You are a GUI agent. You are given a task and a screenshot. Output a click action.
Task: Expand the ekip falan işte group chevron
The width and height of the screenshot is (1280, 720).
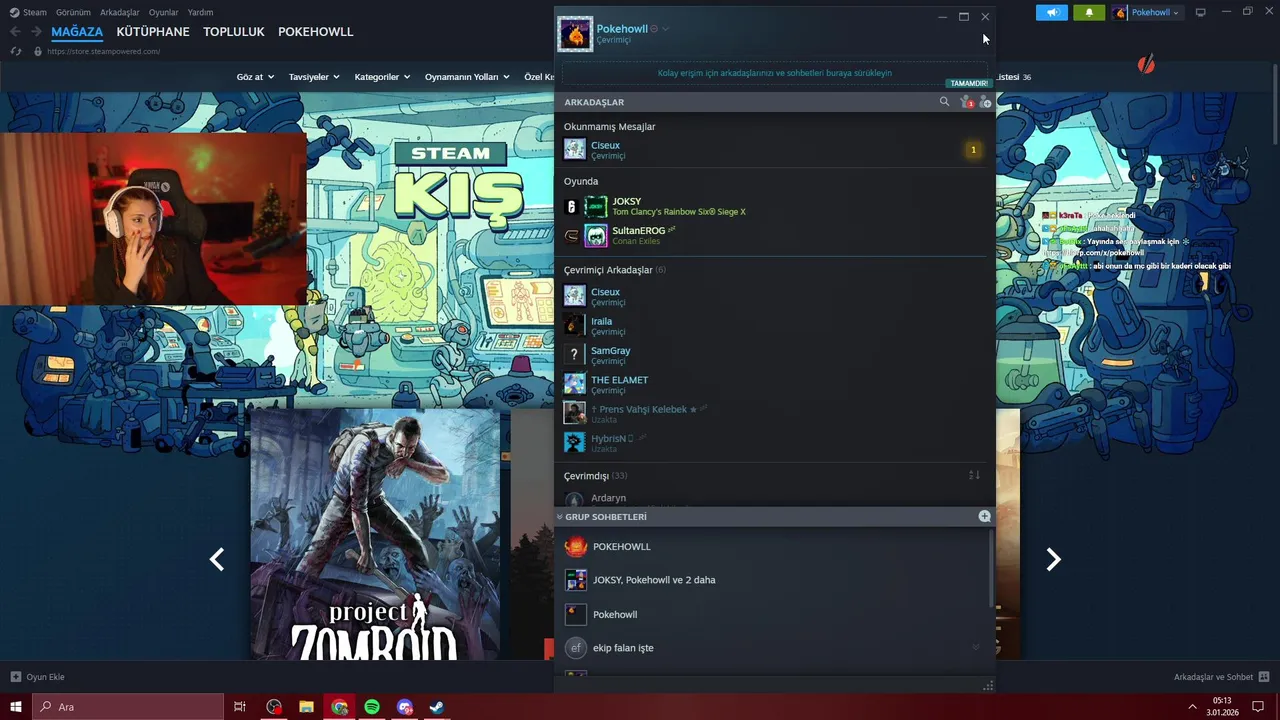pyautogui.click(x=975, y=647)
